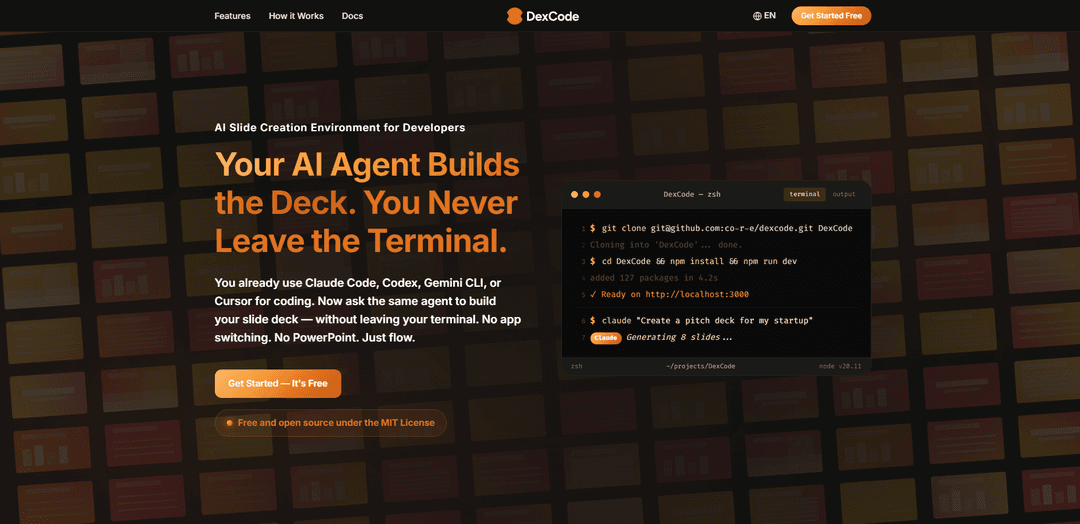Click the third dot in terminal title bar
1080x524 pixels.
[x=597, y=194]
